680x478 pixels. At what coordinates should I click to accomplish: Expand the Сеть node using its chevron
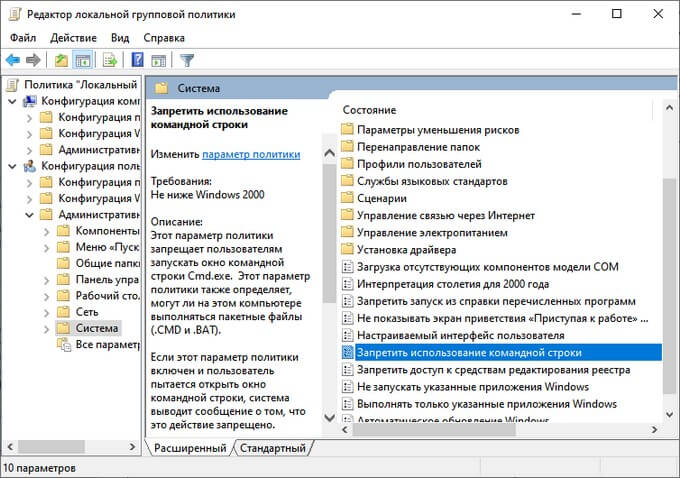point(48,312)
